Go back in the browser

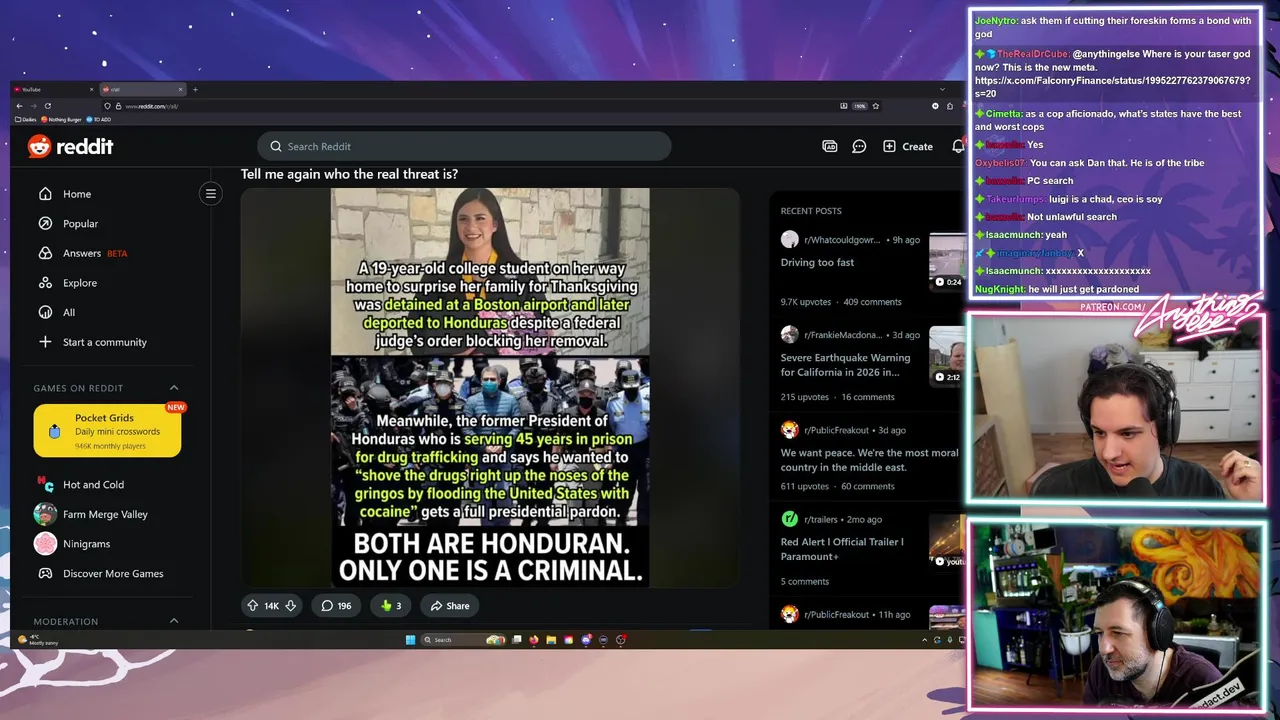click(19, 106)
